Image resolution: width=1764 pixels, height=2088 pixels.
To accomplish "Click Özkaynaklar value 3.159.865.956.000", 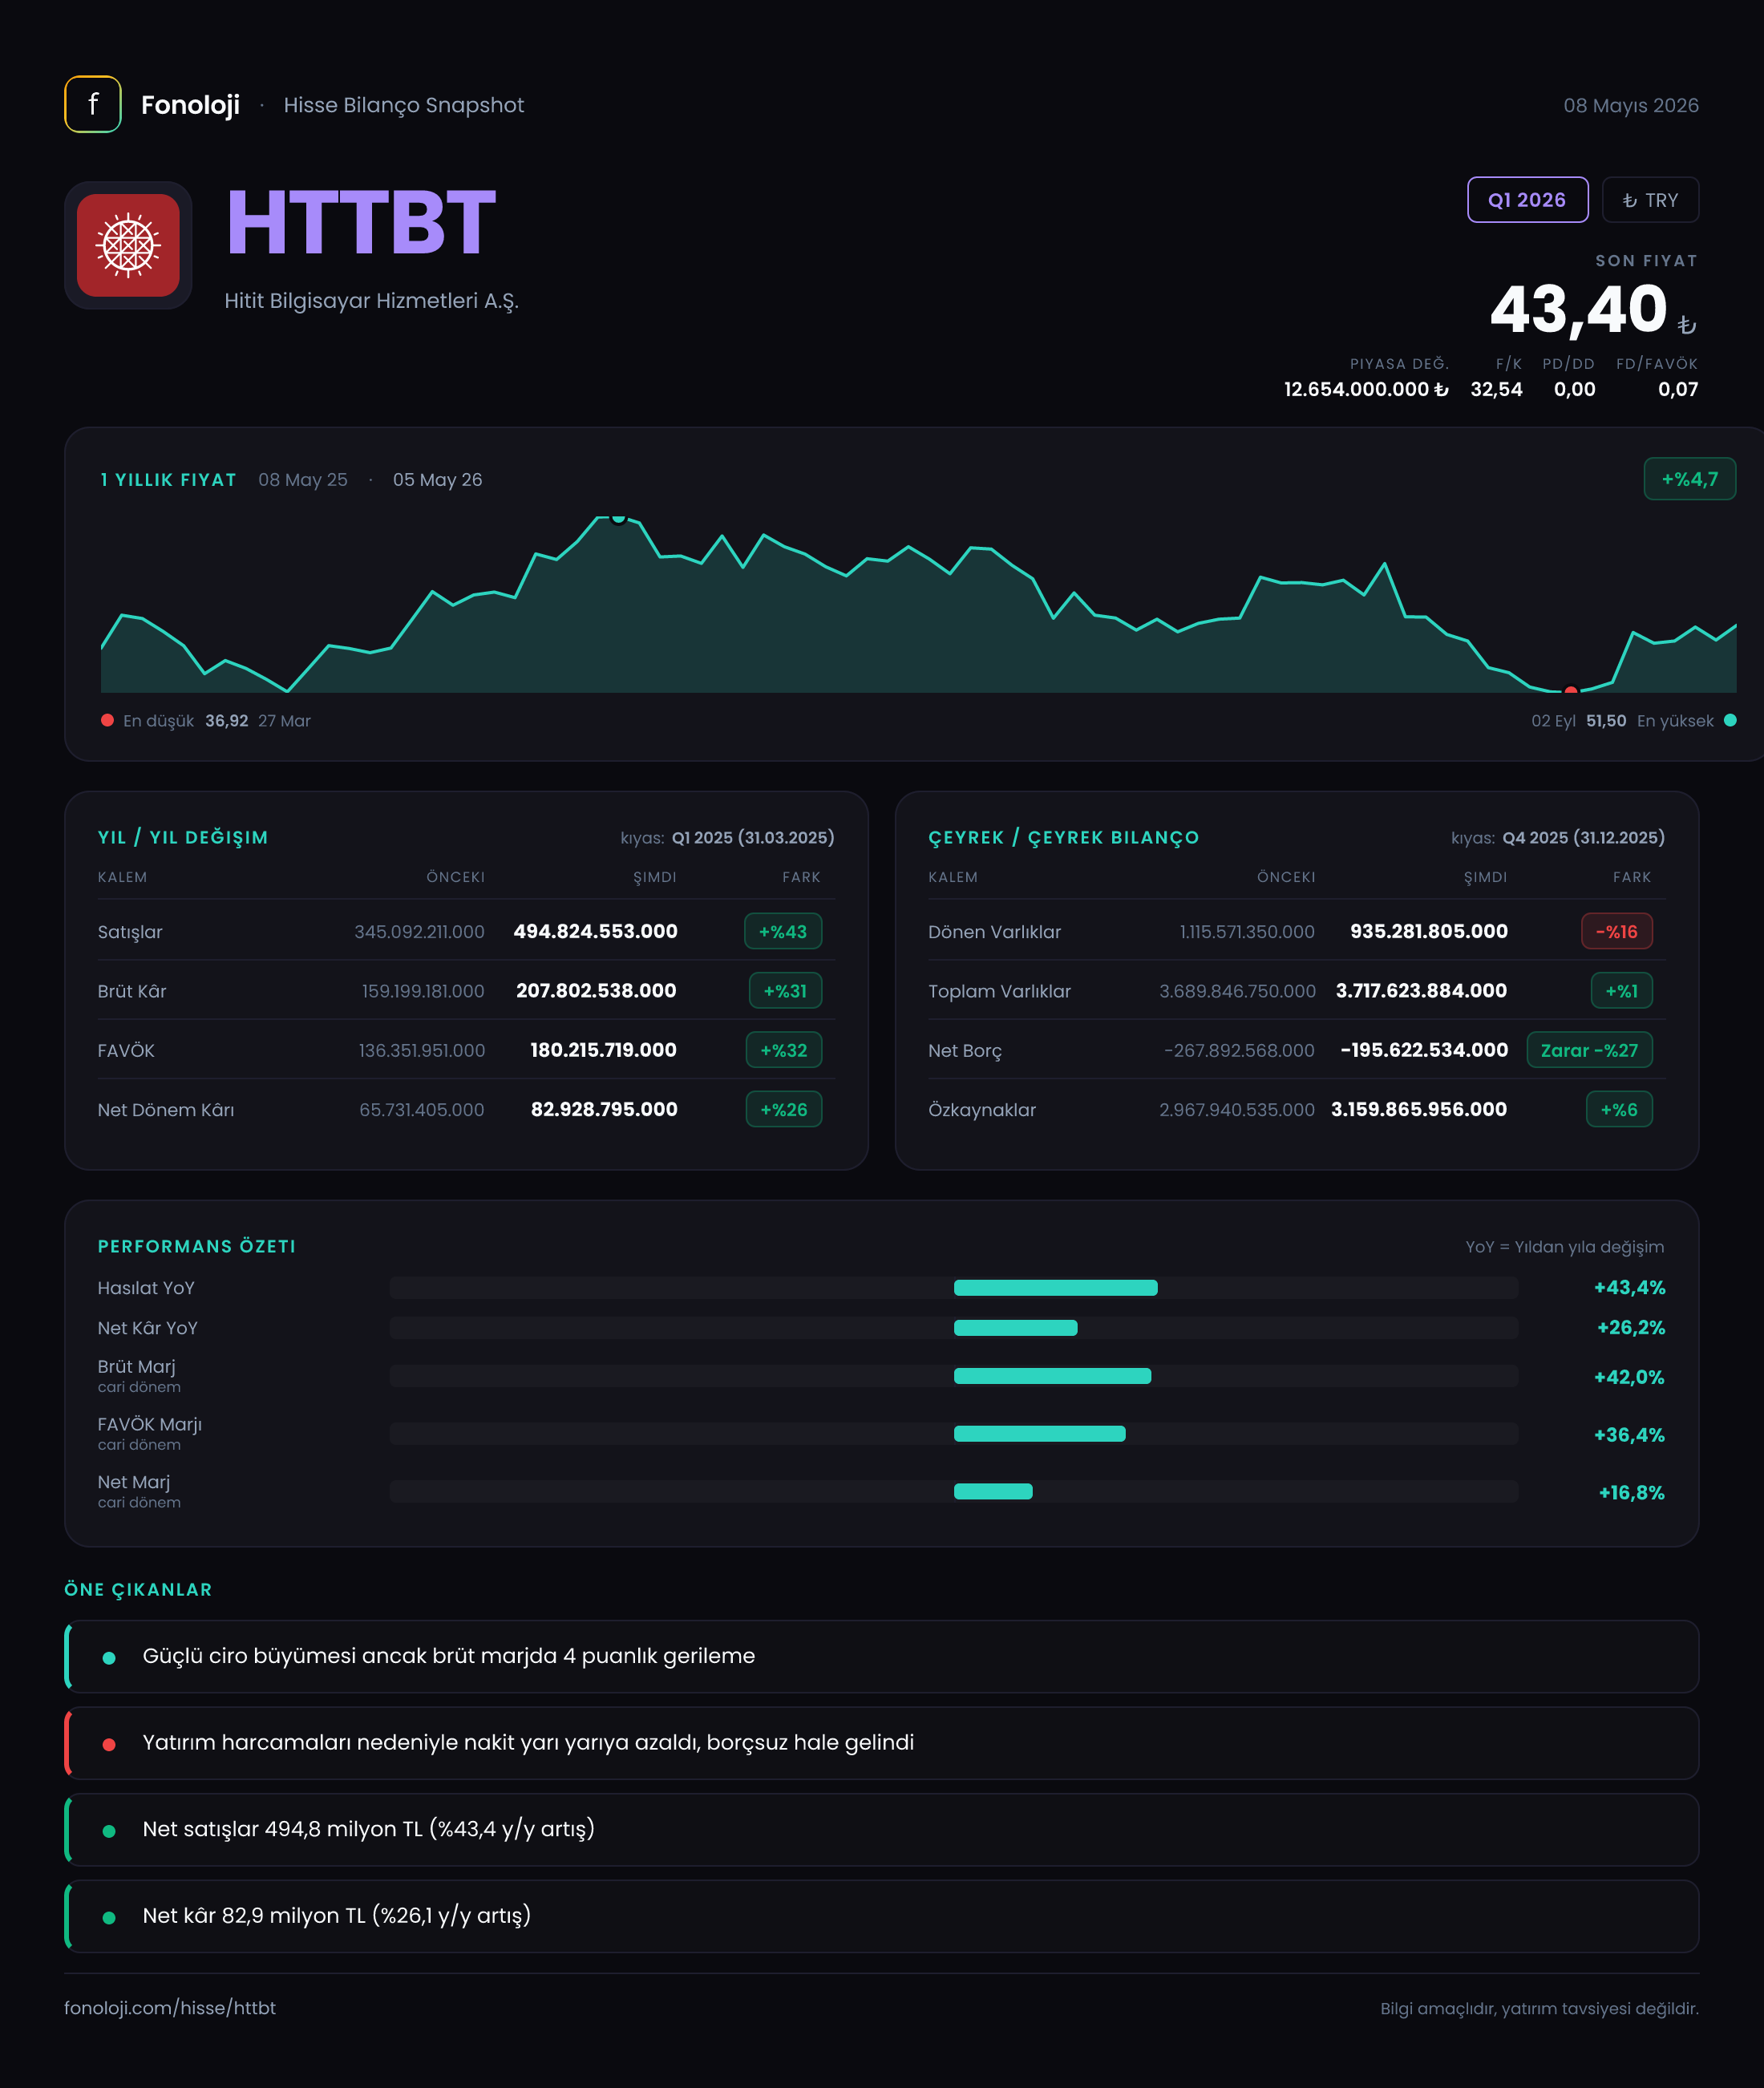I will 1419,1109.
